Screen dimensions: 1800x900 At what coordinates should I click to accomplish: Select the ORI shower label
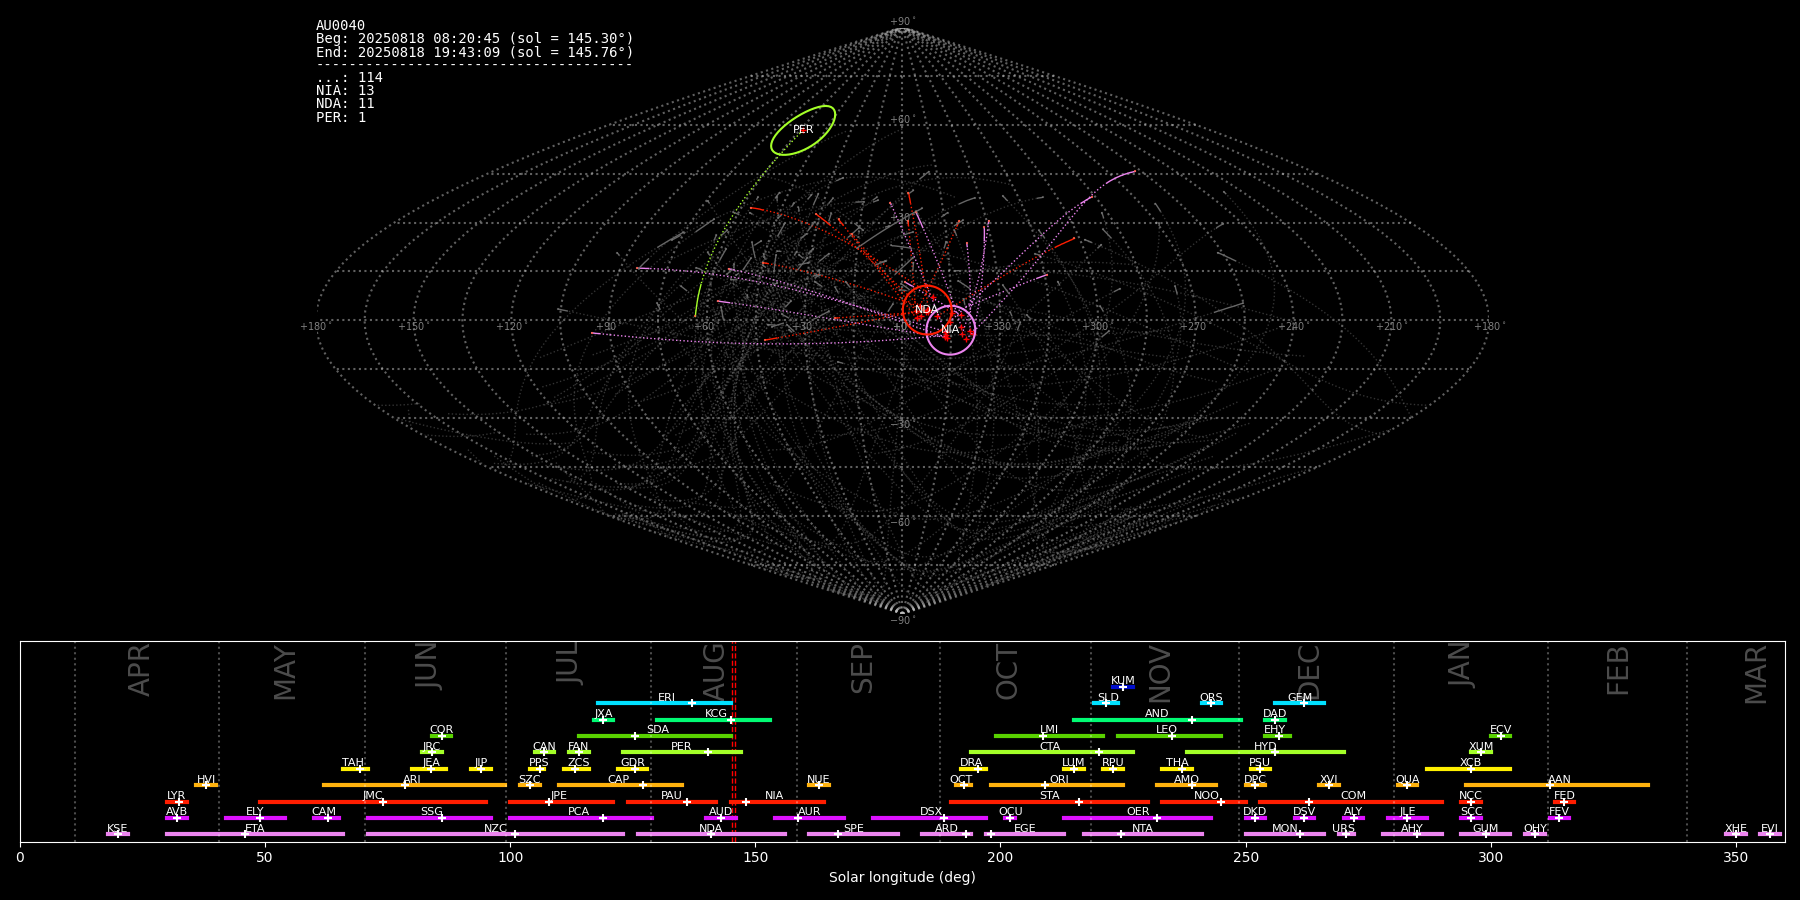1059,780
